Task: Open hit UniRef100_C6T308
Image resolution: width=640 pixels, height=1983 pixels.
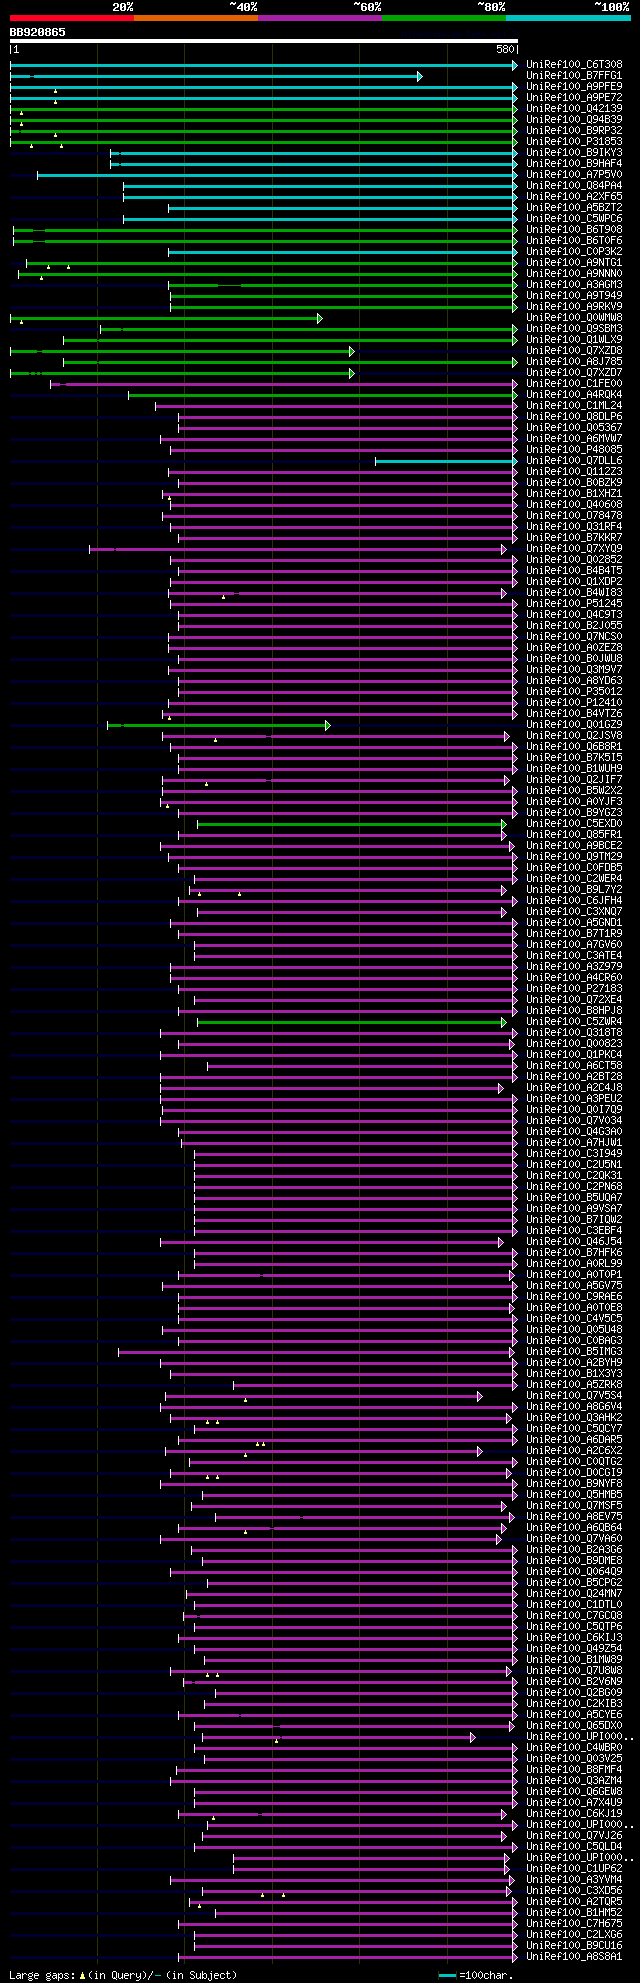Action: 574,65
